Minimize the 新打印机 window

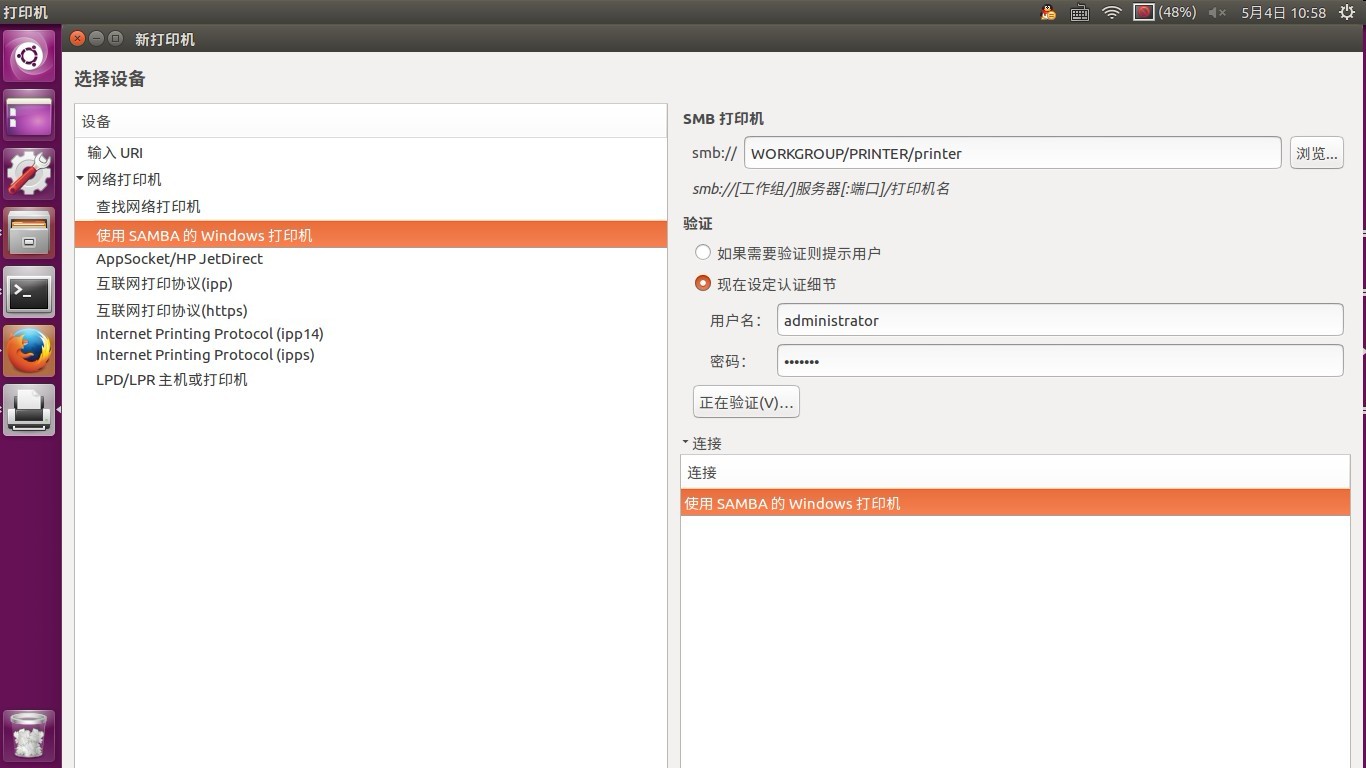pyautogui.click(x=97, y=39)
